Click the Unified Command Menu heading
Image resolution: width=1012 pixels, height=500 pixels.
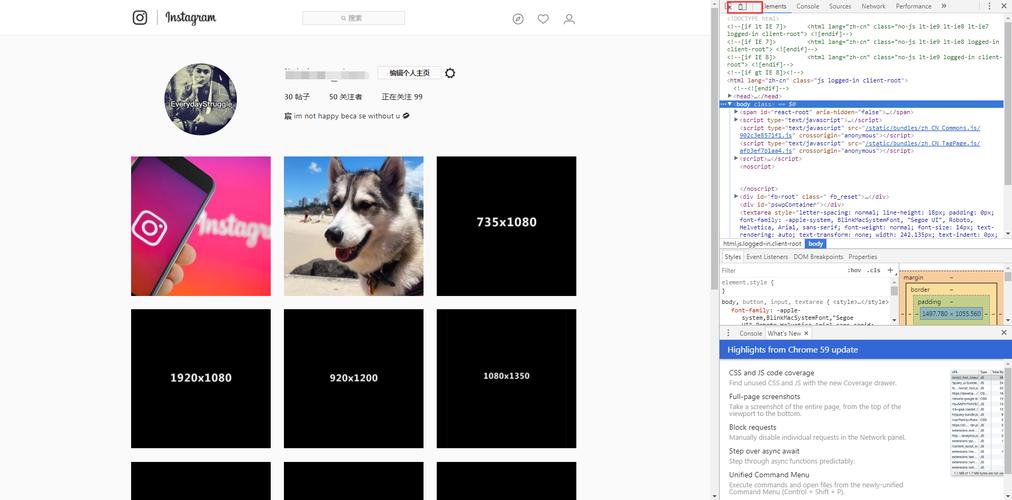769,475
